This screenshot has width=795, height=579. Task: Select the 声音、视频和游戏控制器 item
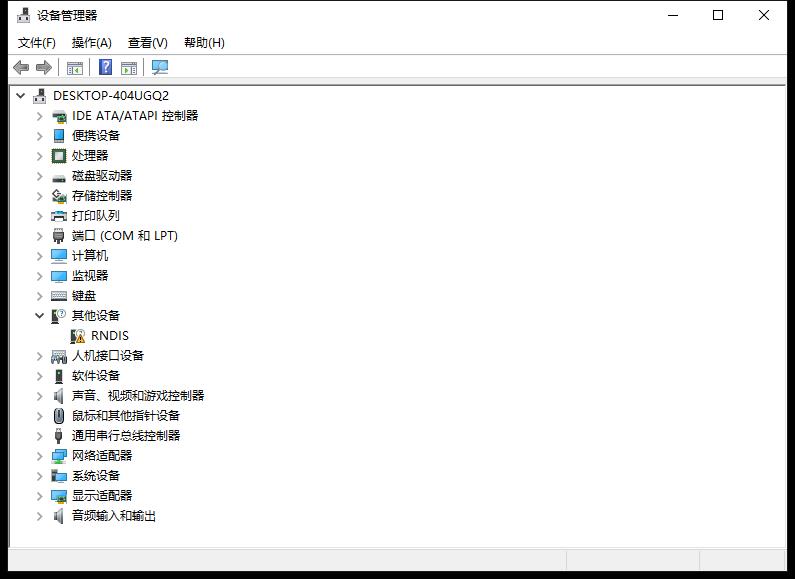click(137, 396)
